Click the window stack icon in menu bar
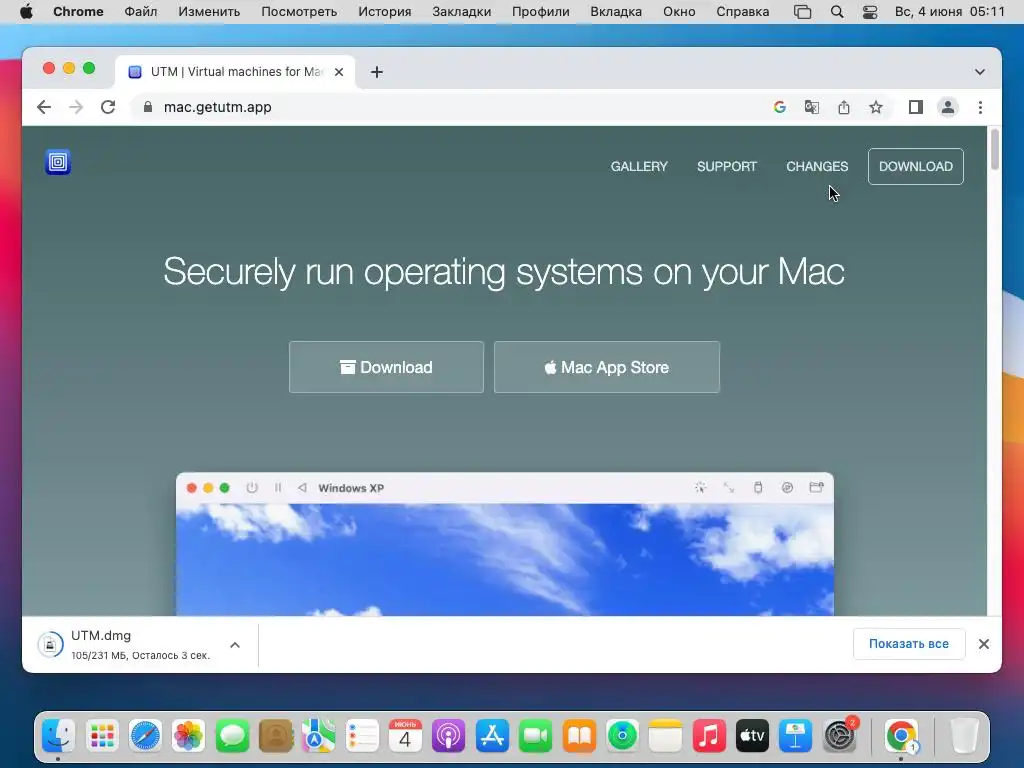Image resolution: width=1024 pixels, height=768 pixels. point(803,12)
